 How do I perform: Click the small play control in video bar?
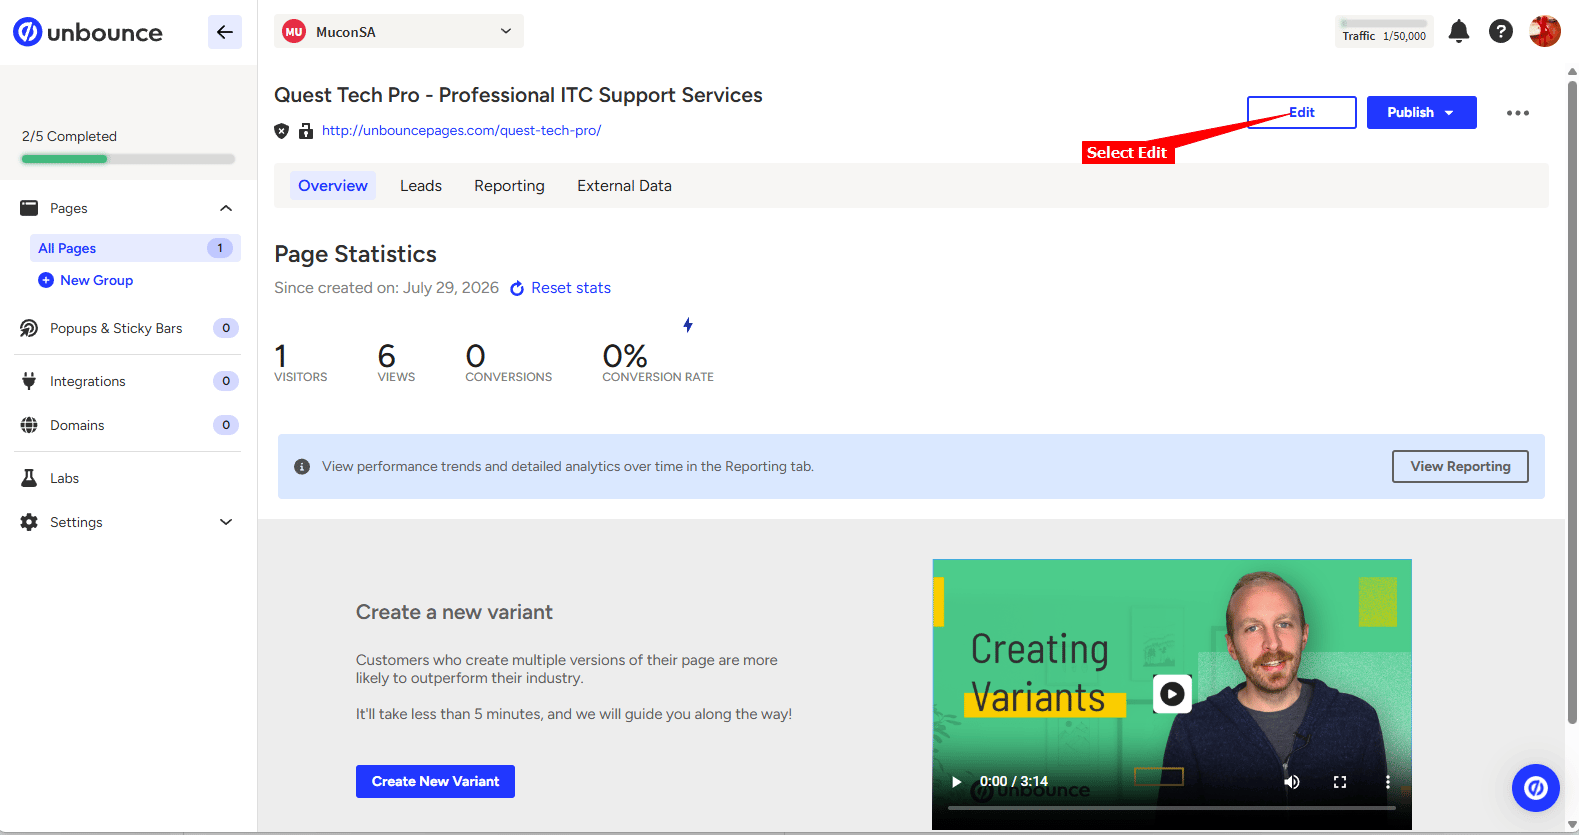pos(956,782)
